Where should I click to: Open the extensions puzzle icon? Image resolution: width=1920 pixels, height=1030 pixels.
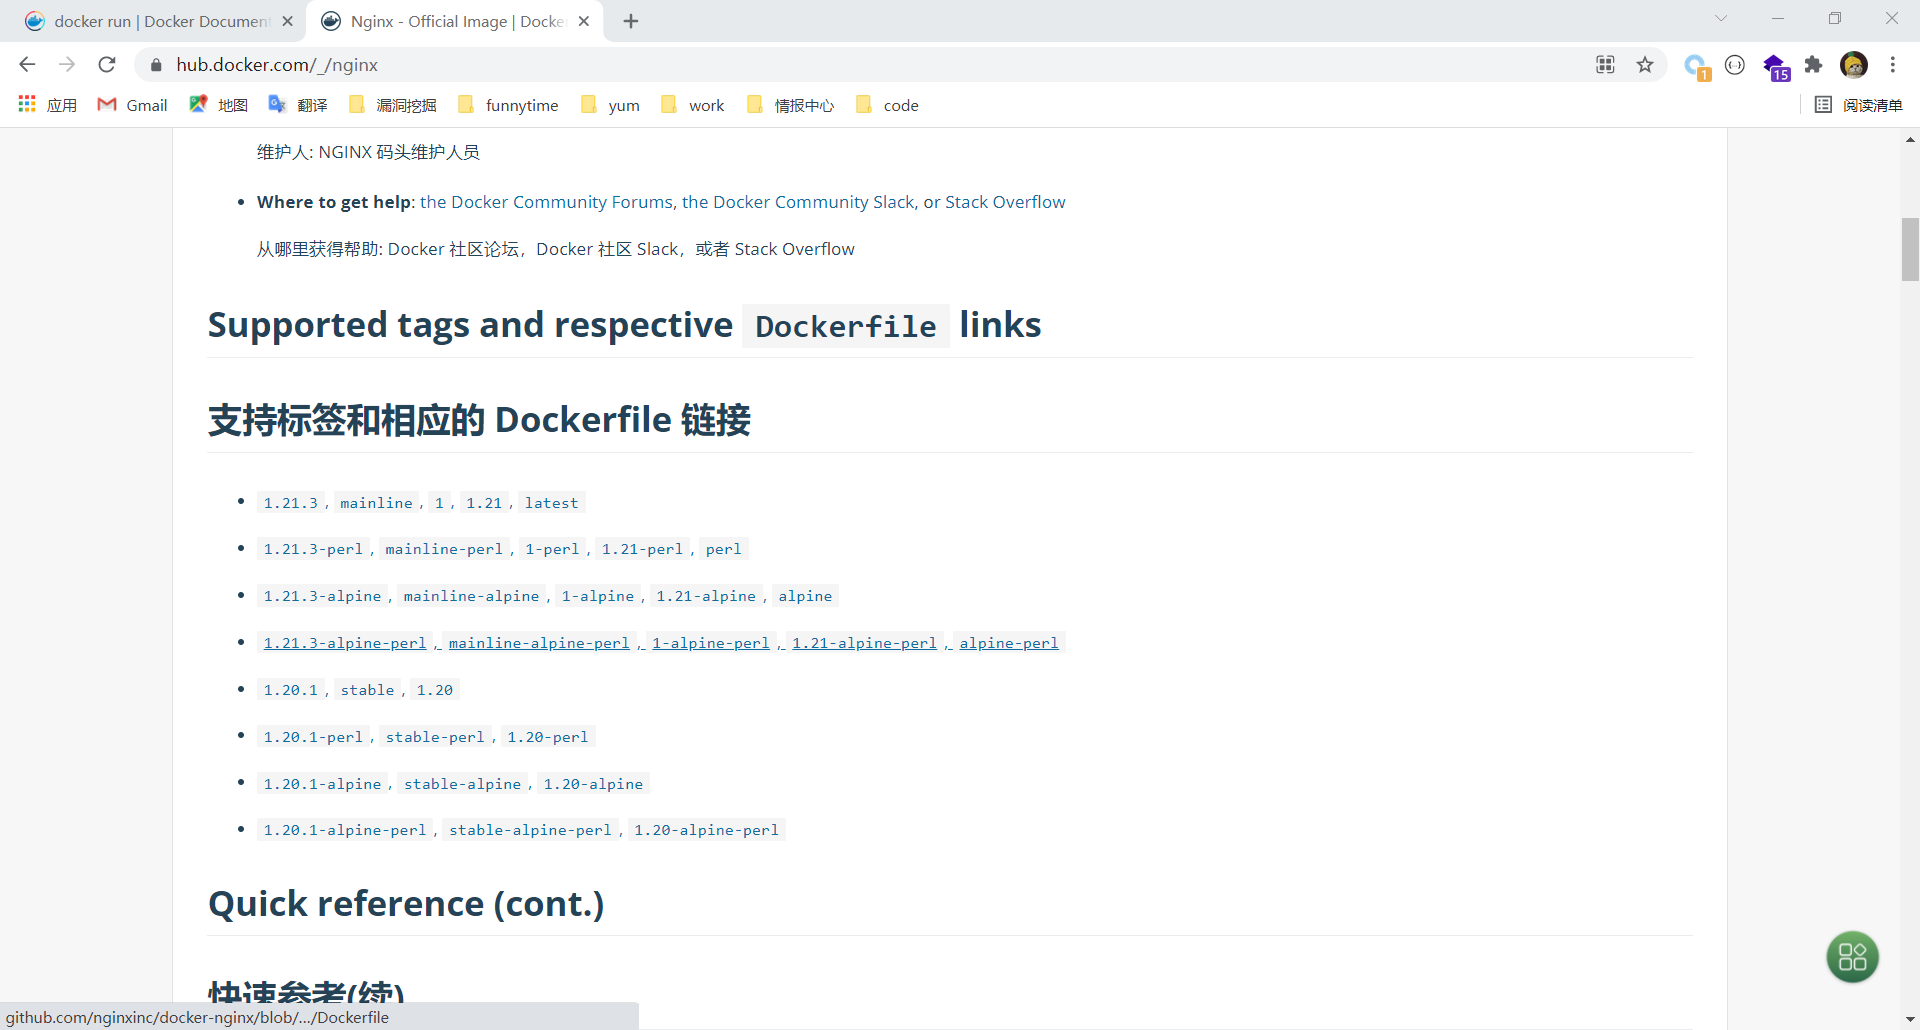click(1813, 65)
